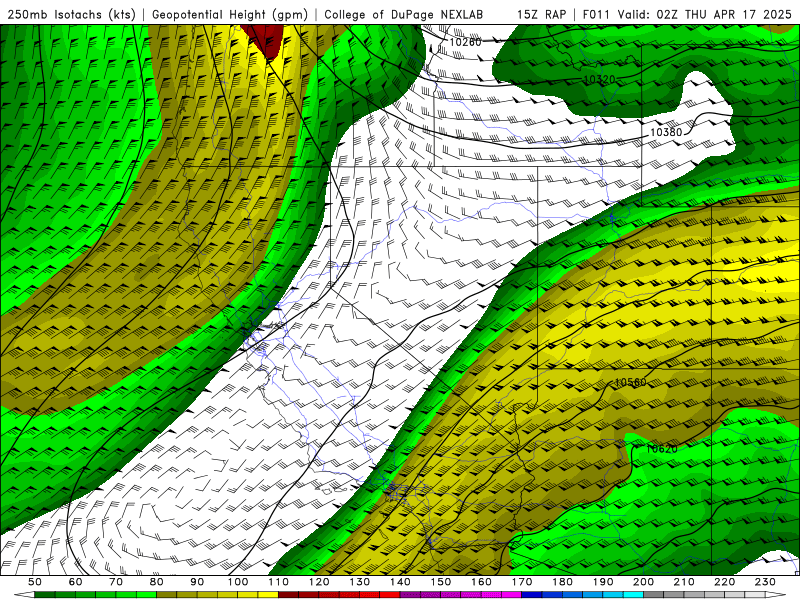Click the 160 value on the color scale
The height and width of the screenshot is (600, 800).
pyautogui.click(x=481, y=582)
